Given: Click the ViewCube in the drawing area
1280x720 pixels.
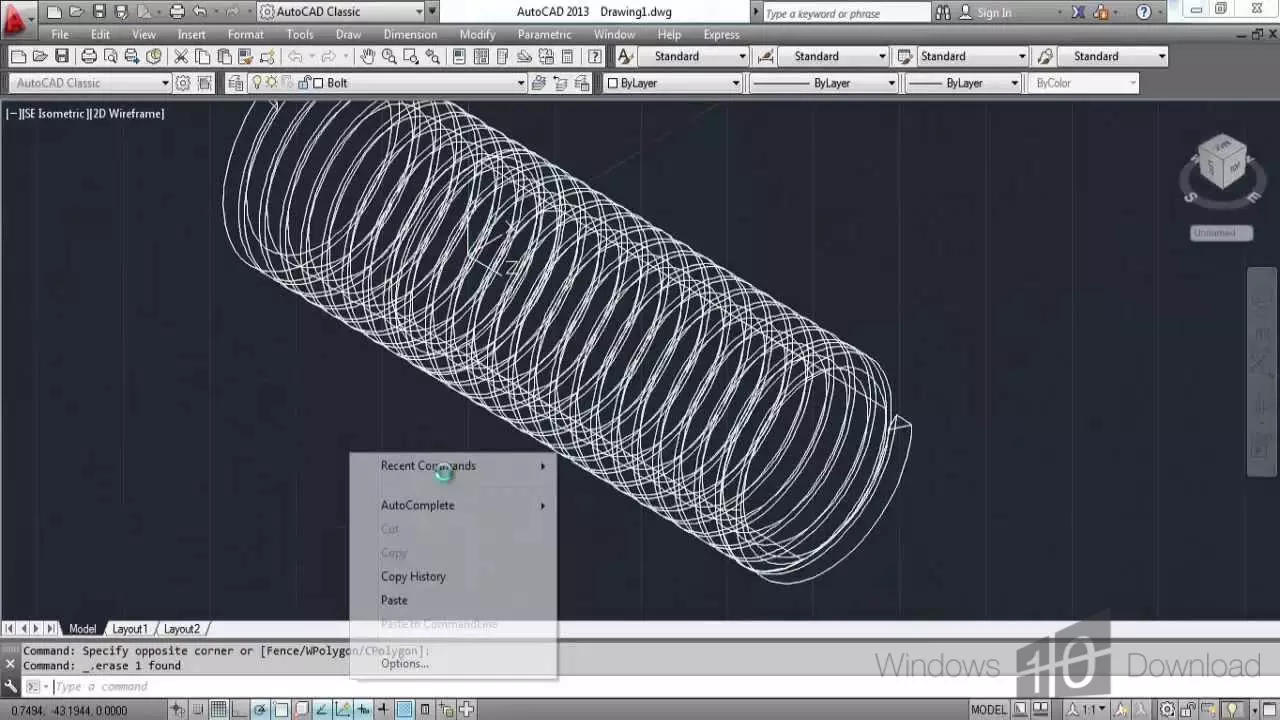Looking at the screenshot, I should [1222, 162].
